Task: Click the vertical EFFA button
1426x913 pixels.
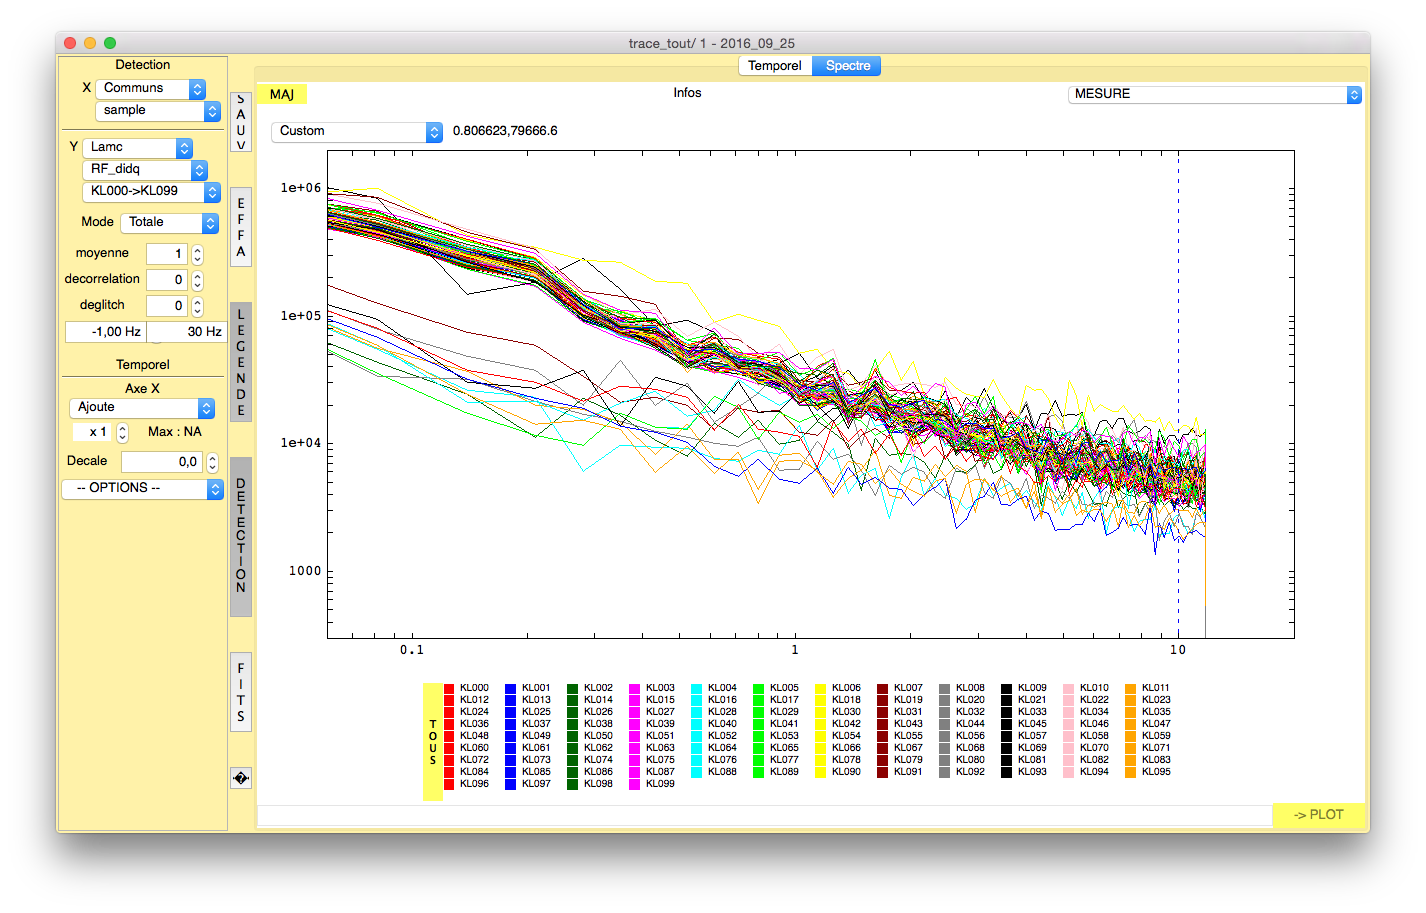Action: pyautogui.click(x=241, y=227)
